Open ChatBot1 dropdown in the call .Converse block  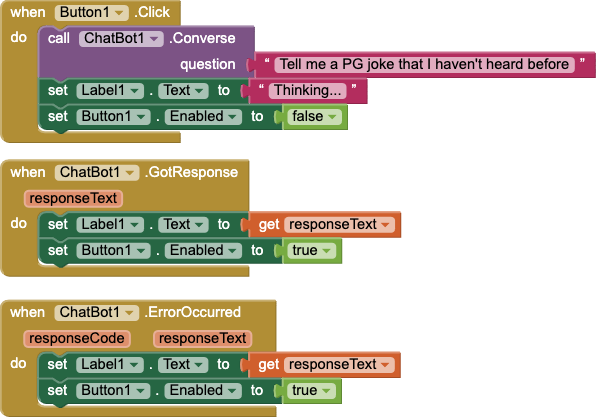[121, 38]
